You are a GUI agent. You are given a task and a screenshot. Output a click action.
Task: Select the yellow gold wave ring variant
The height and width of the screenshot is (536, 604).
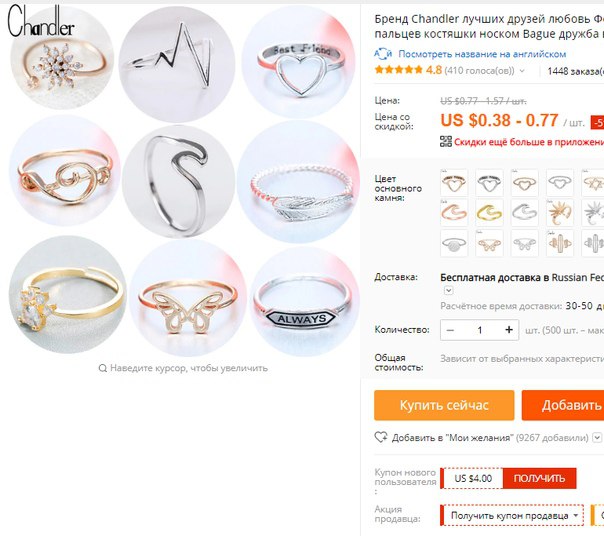click(x=489, y=213)
